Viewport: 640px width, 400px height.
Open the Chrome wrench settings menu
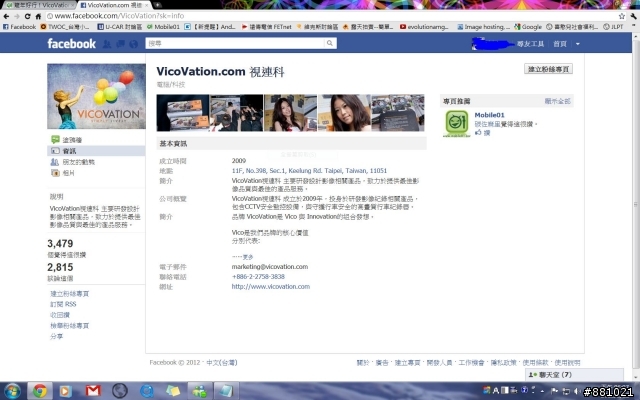click(x=633, y=16)
